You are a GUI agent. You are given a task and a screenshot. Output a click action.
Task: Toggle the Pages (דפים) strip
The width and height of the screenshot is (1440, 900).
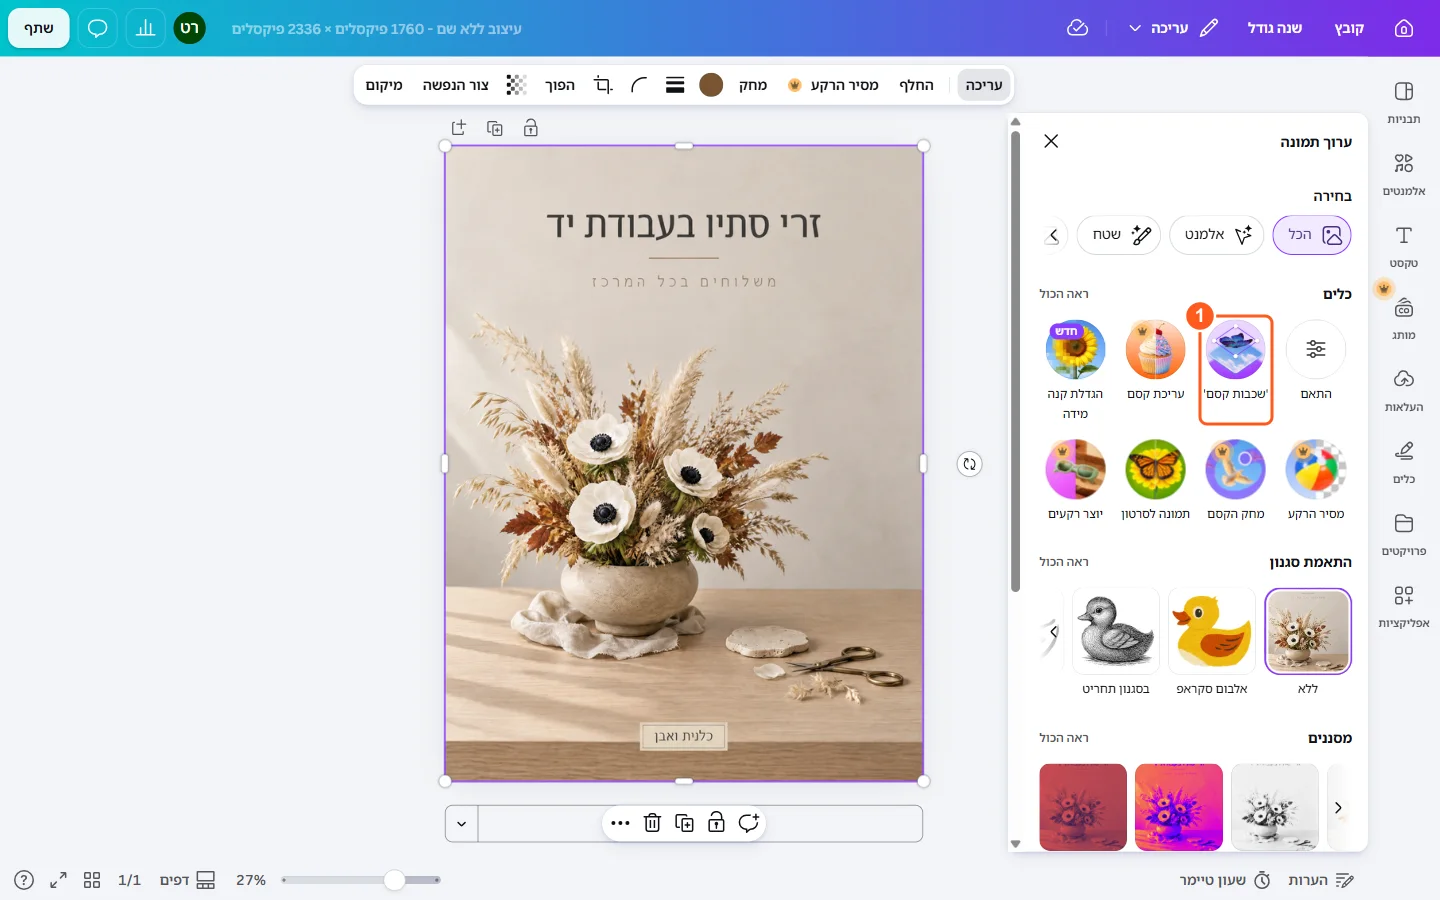click(188, 880)
